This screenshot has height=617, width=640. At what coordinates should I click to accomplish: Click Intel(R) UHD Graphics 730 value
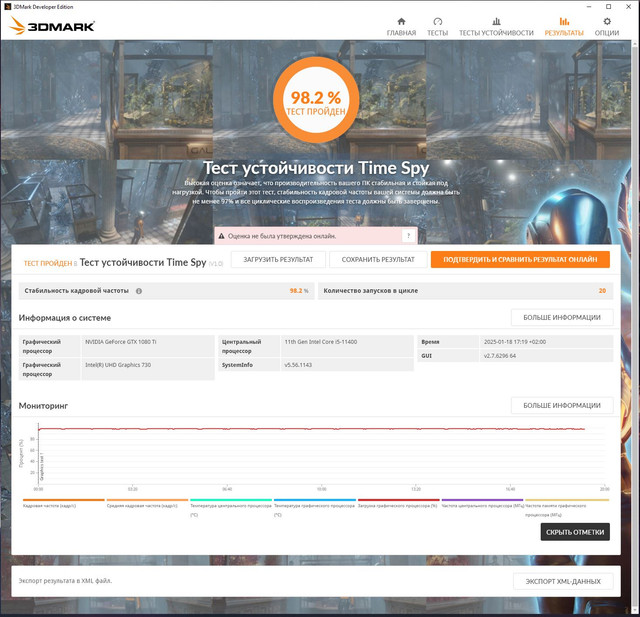[118, 365]
